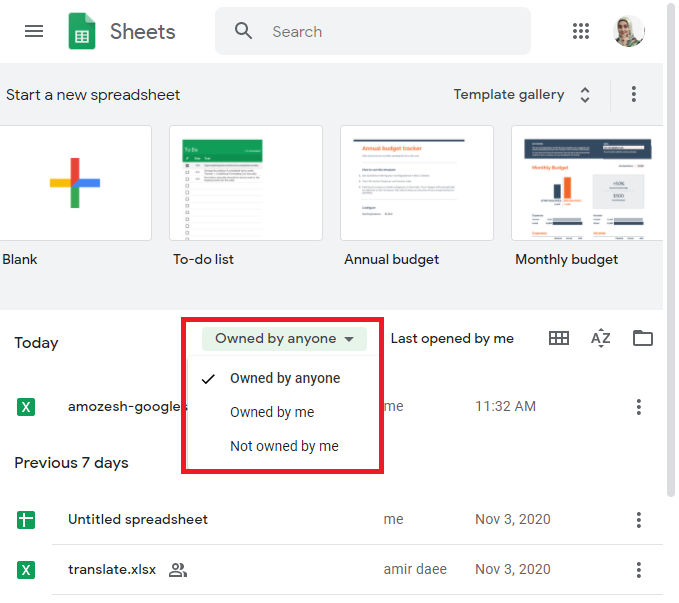
Task: Select Owned by anyone menu option
Action: 283,378
